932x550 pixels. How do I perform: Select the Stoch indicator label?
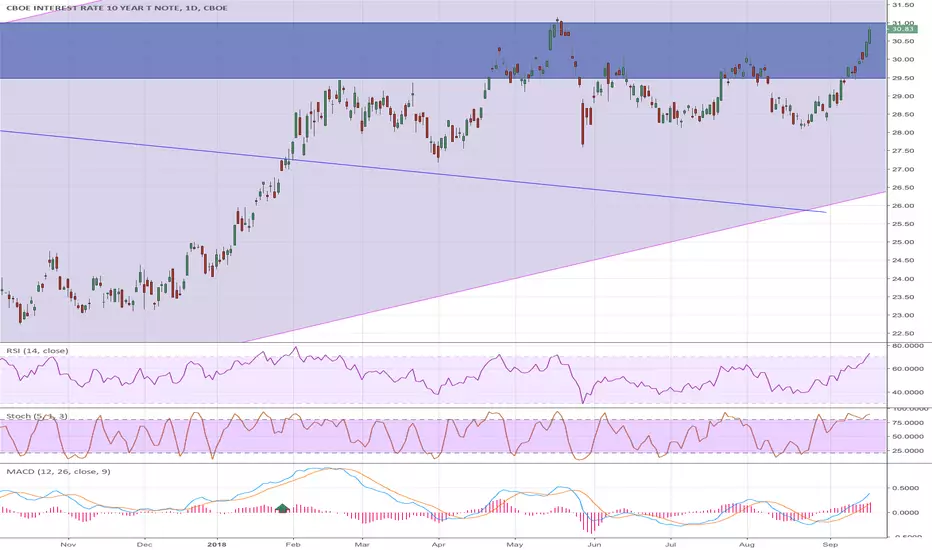36,416
